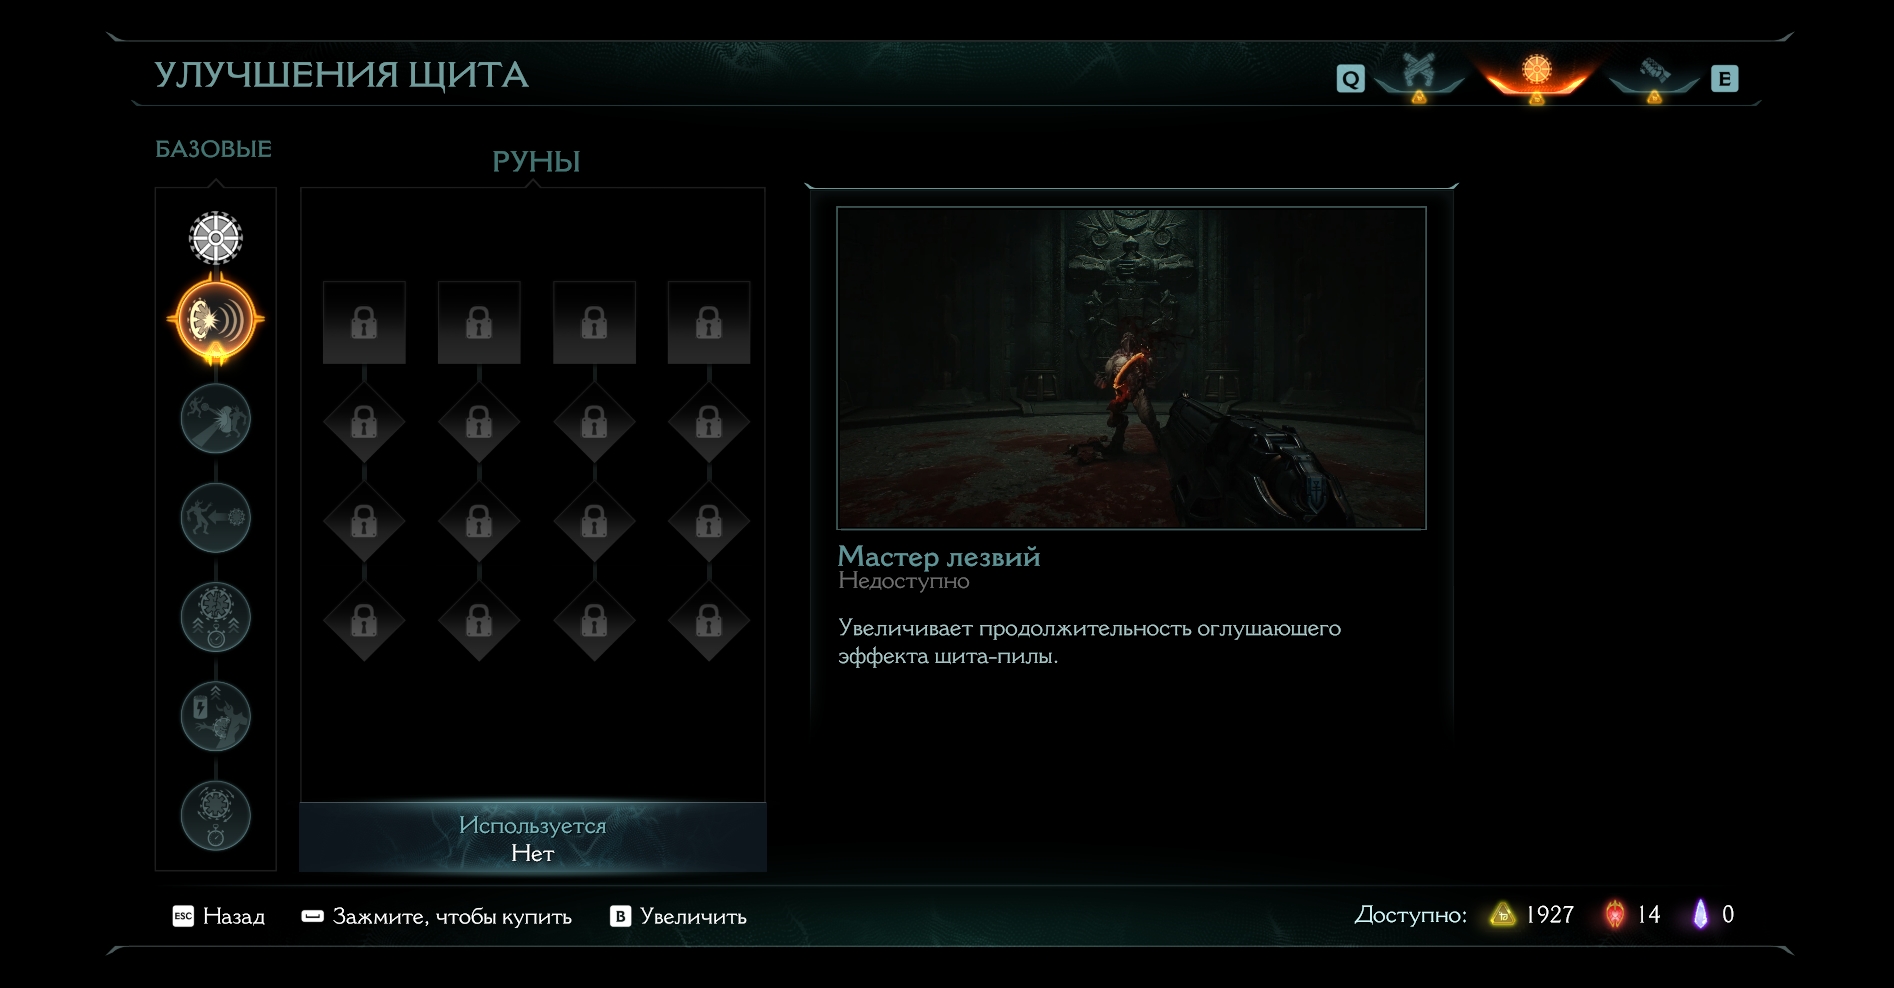This screenshot has width=1894, height=988.
Task: Click the purple crystal currency icon
Action: 1700,914
